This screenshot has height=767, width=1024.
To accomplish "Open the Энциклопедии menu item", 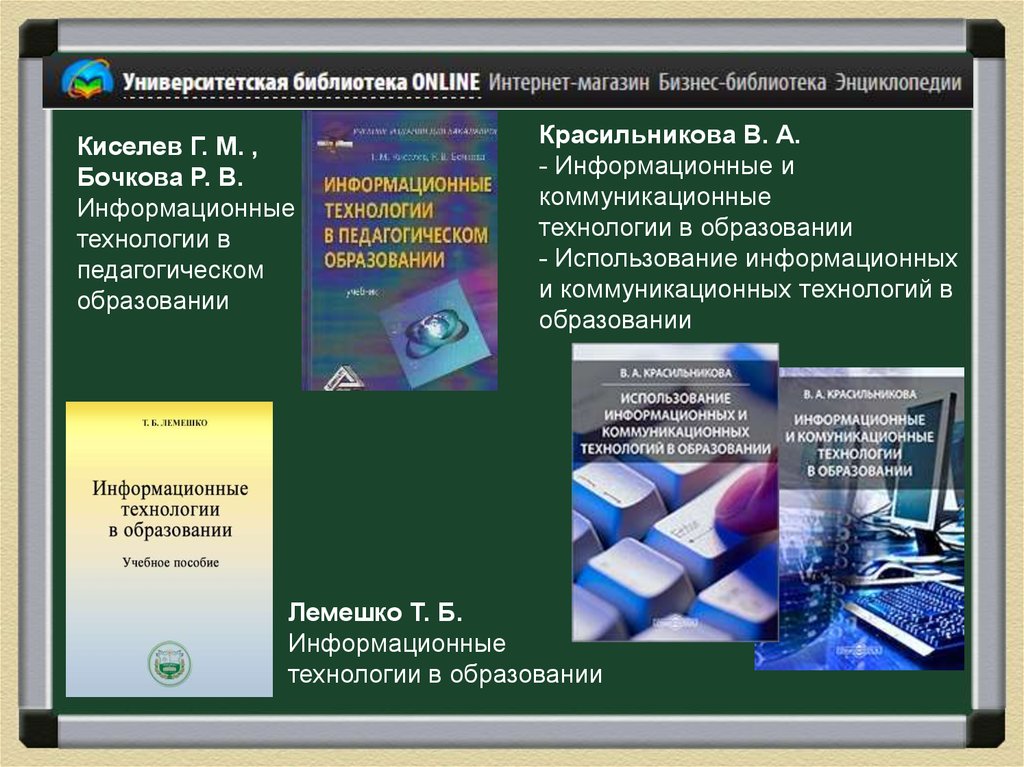I will click(899, 82).
